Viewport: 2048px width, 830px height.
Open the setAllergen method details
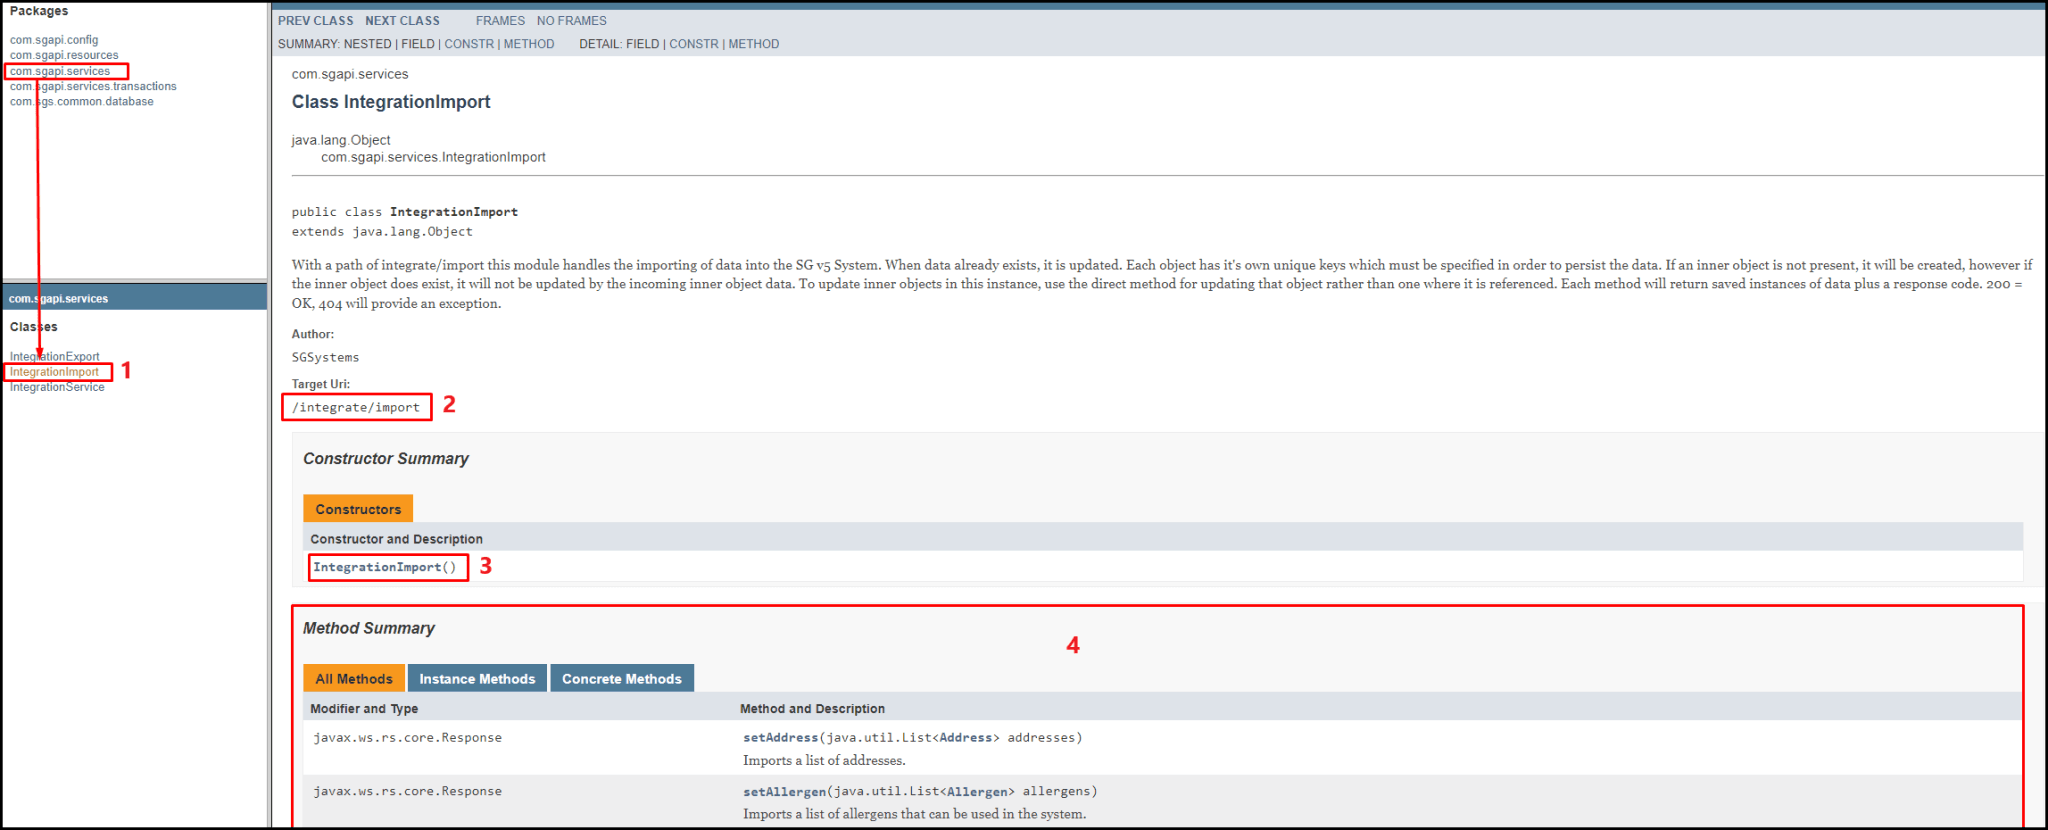pyautogui.click(x=784, y=792)
